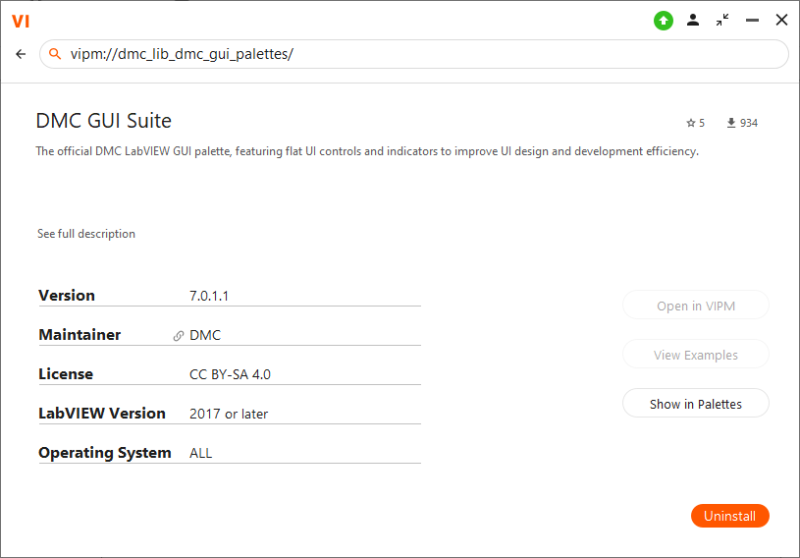
Task: Click the package description sentence
Action: pos(367,151)
